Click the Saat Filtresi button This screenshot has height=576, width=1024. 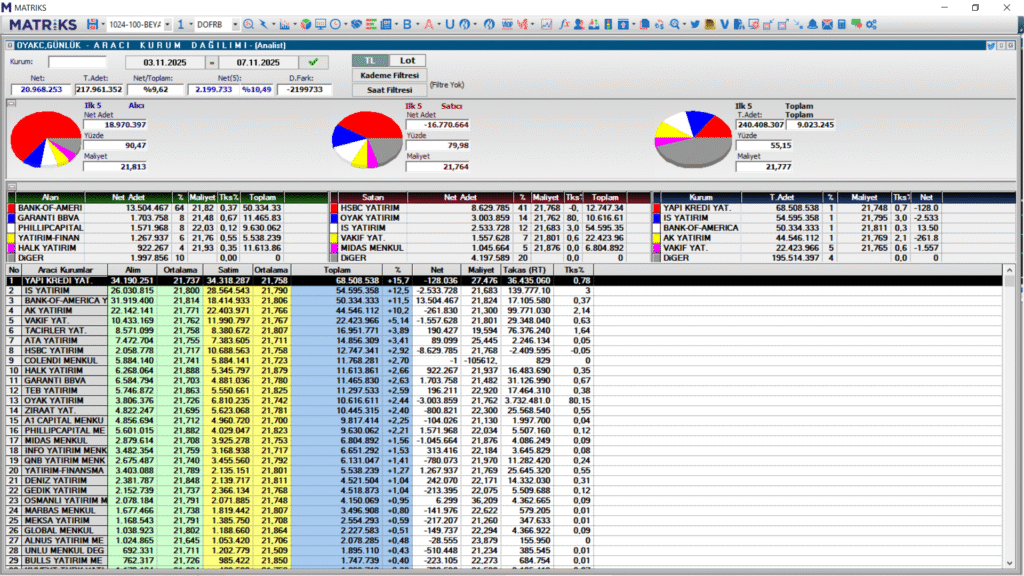[389, 90]
